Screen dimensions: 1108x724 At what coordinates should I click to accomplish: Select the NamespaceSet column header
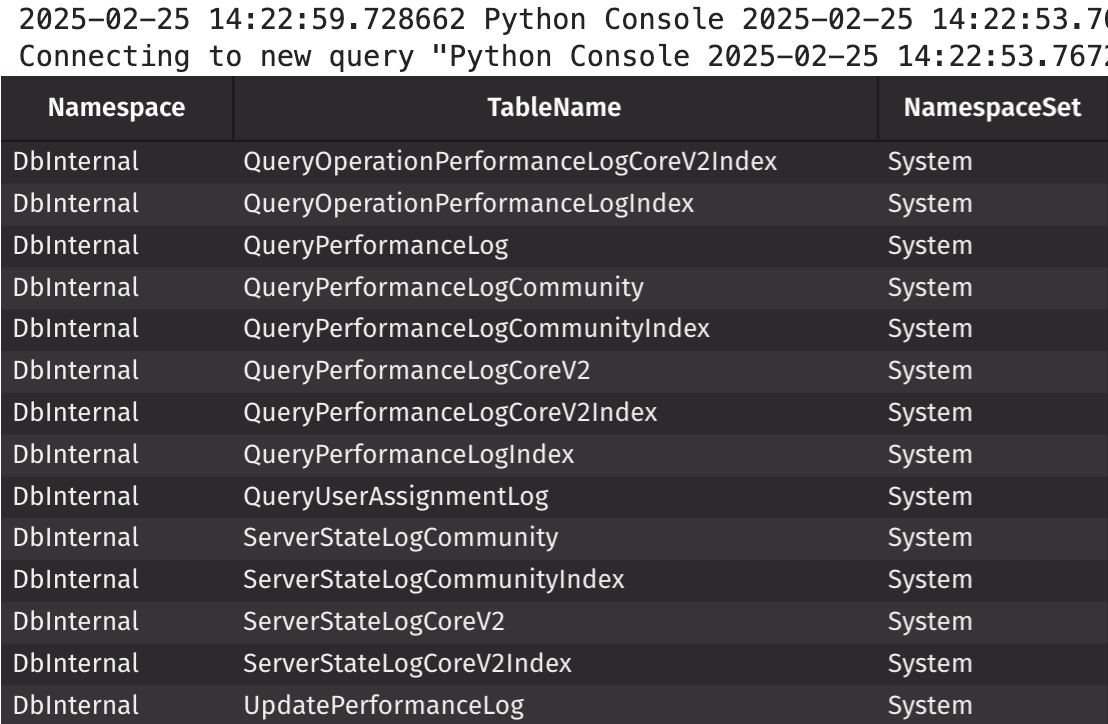pyautogui.click(x=992, y=109)
